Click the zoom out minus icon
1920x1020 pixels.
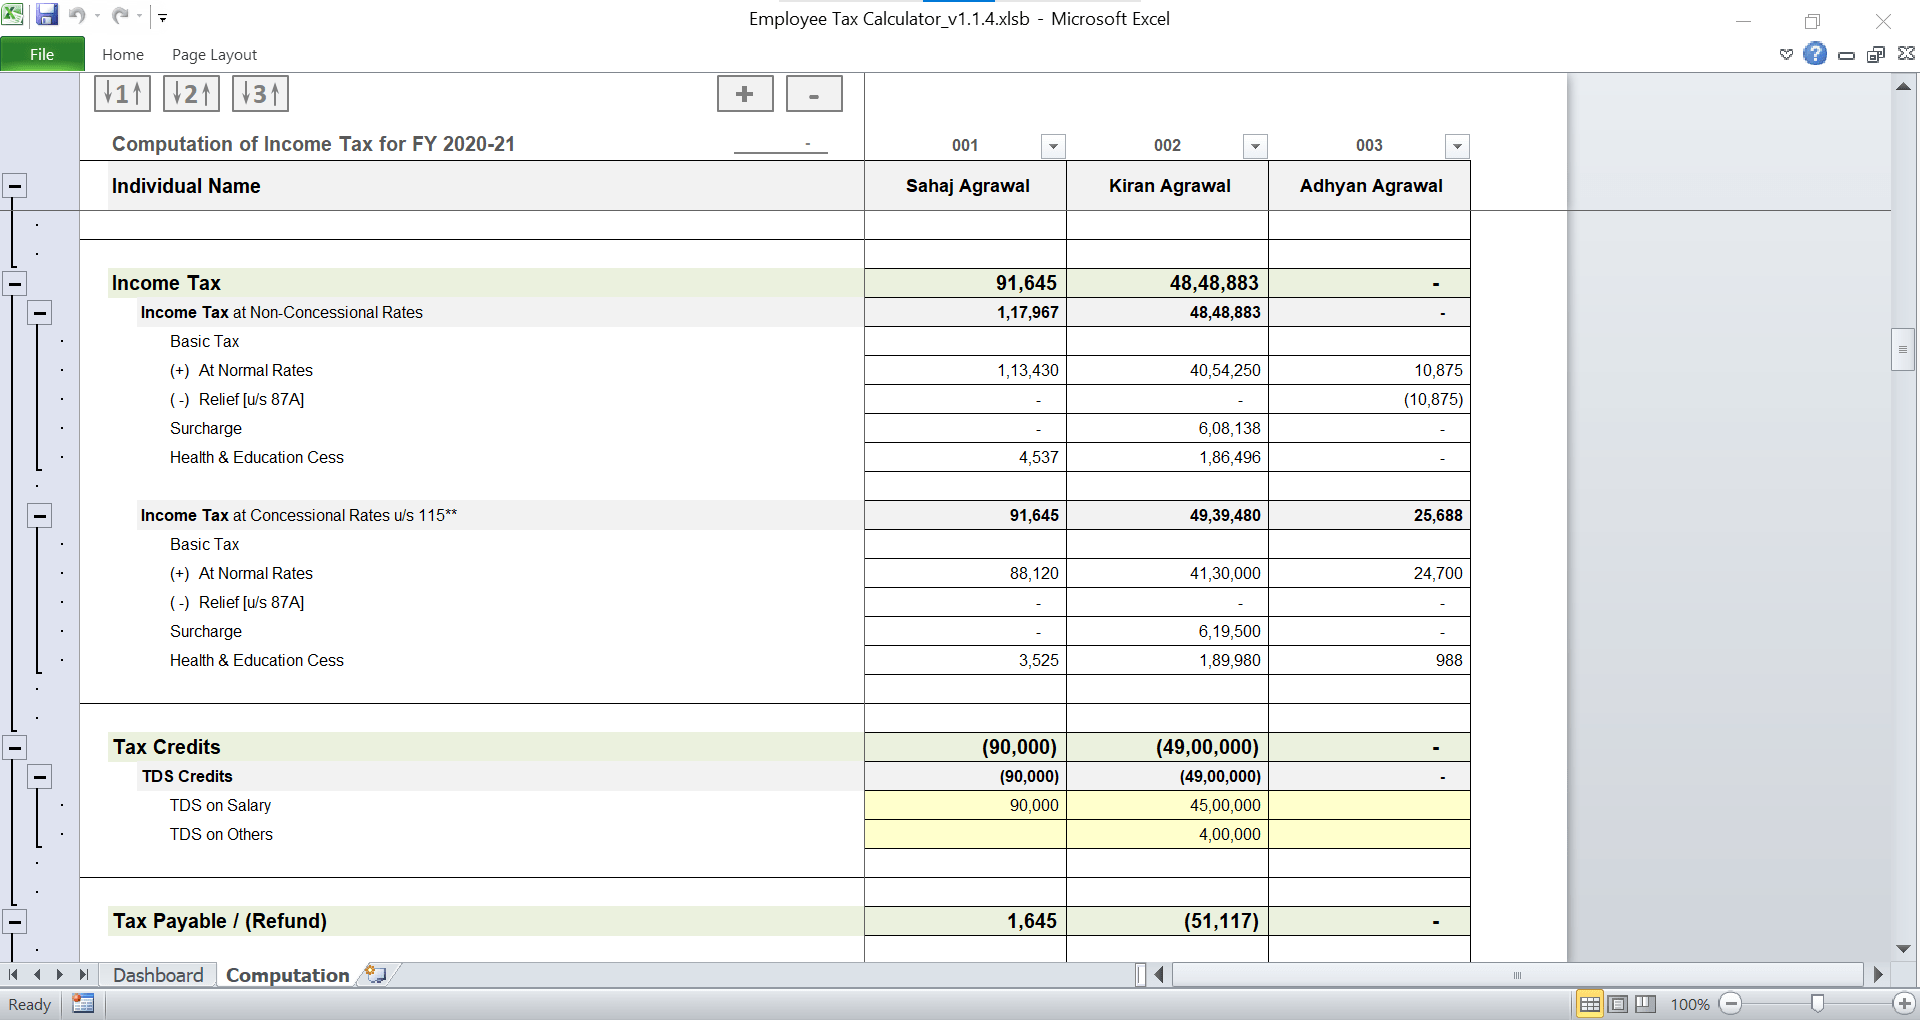[1731, 1004]
